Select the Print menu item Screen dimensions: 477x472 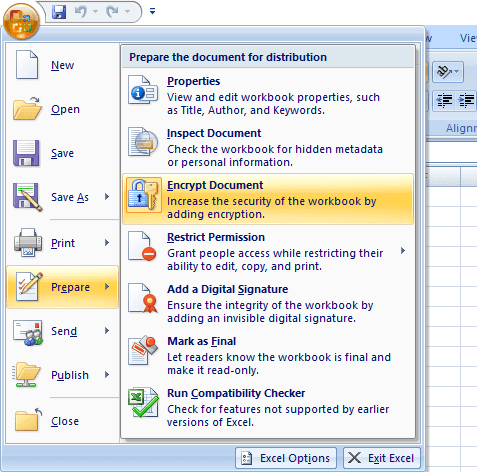point(62,243)
